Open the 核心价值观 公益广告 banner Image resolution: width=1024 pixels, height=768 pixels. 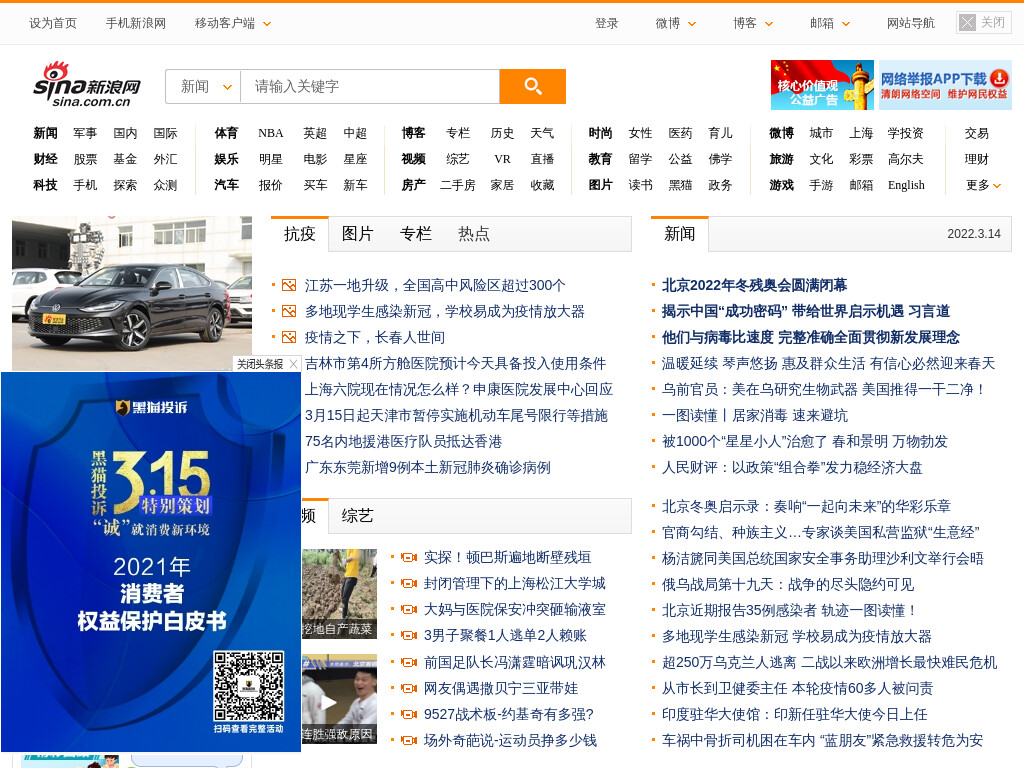click(x=822, y=85)
